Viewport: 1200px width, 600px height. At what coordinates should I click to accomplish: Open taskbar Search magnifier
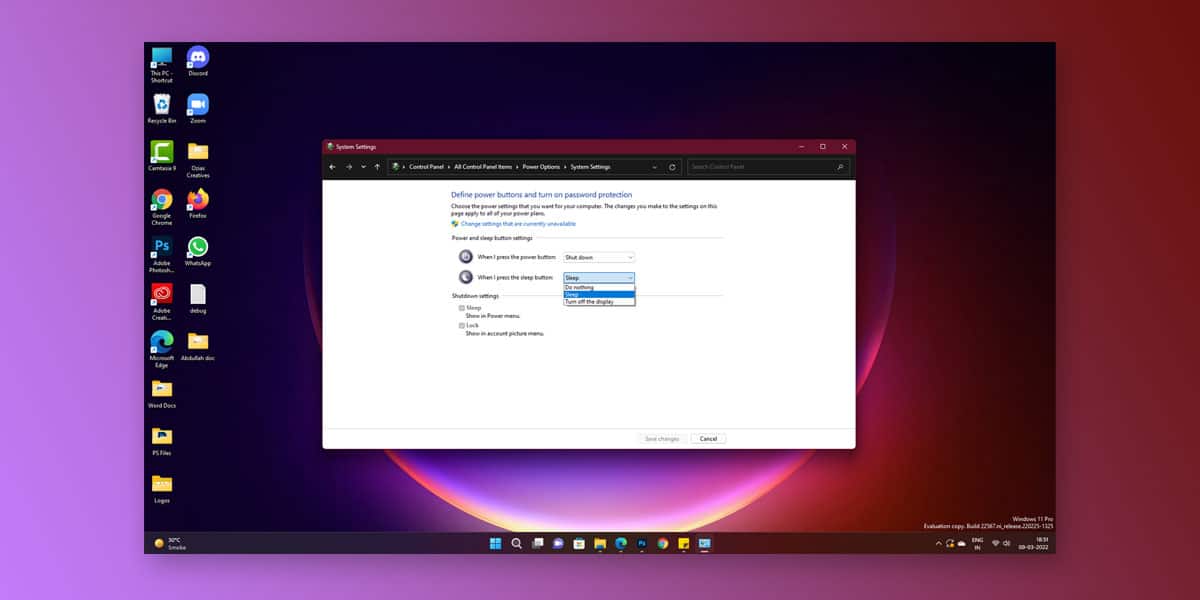pos(516,543)
